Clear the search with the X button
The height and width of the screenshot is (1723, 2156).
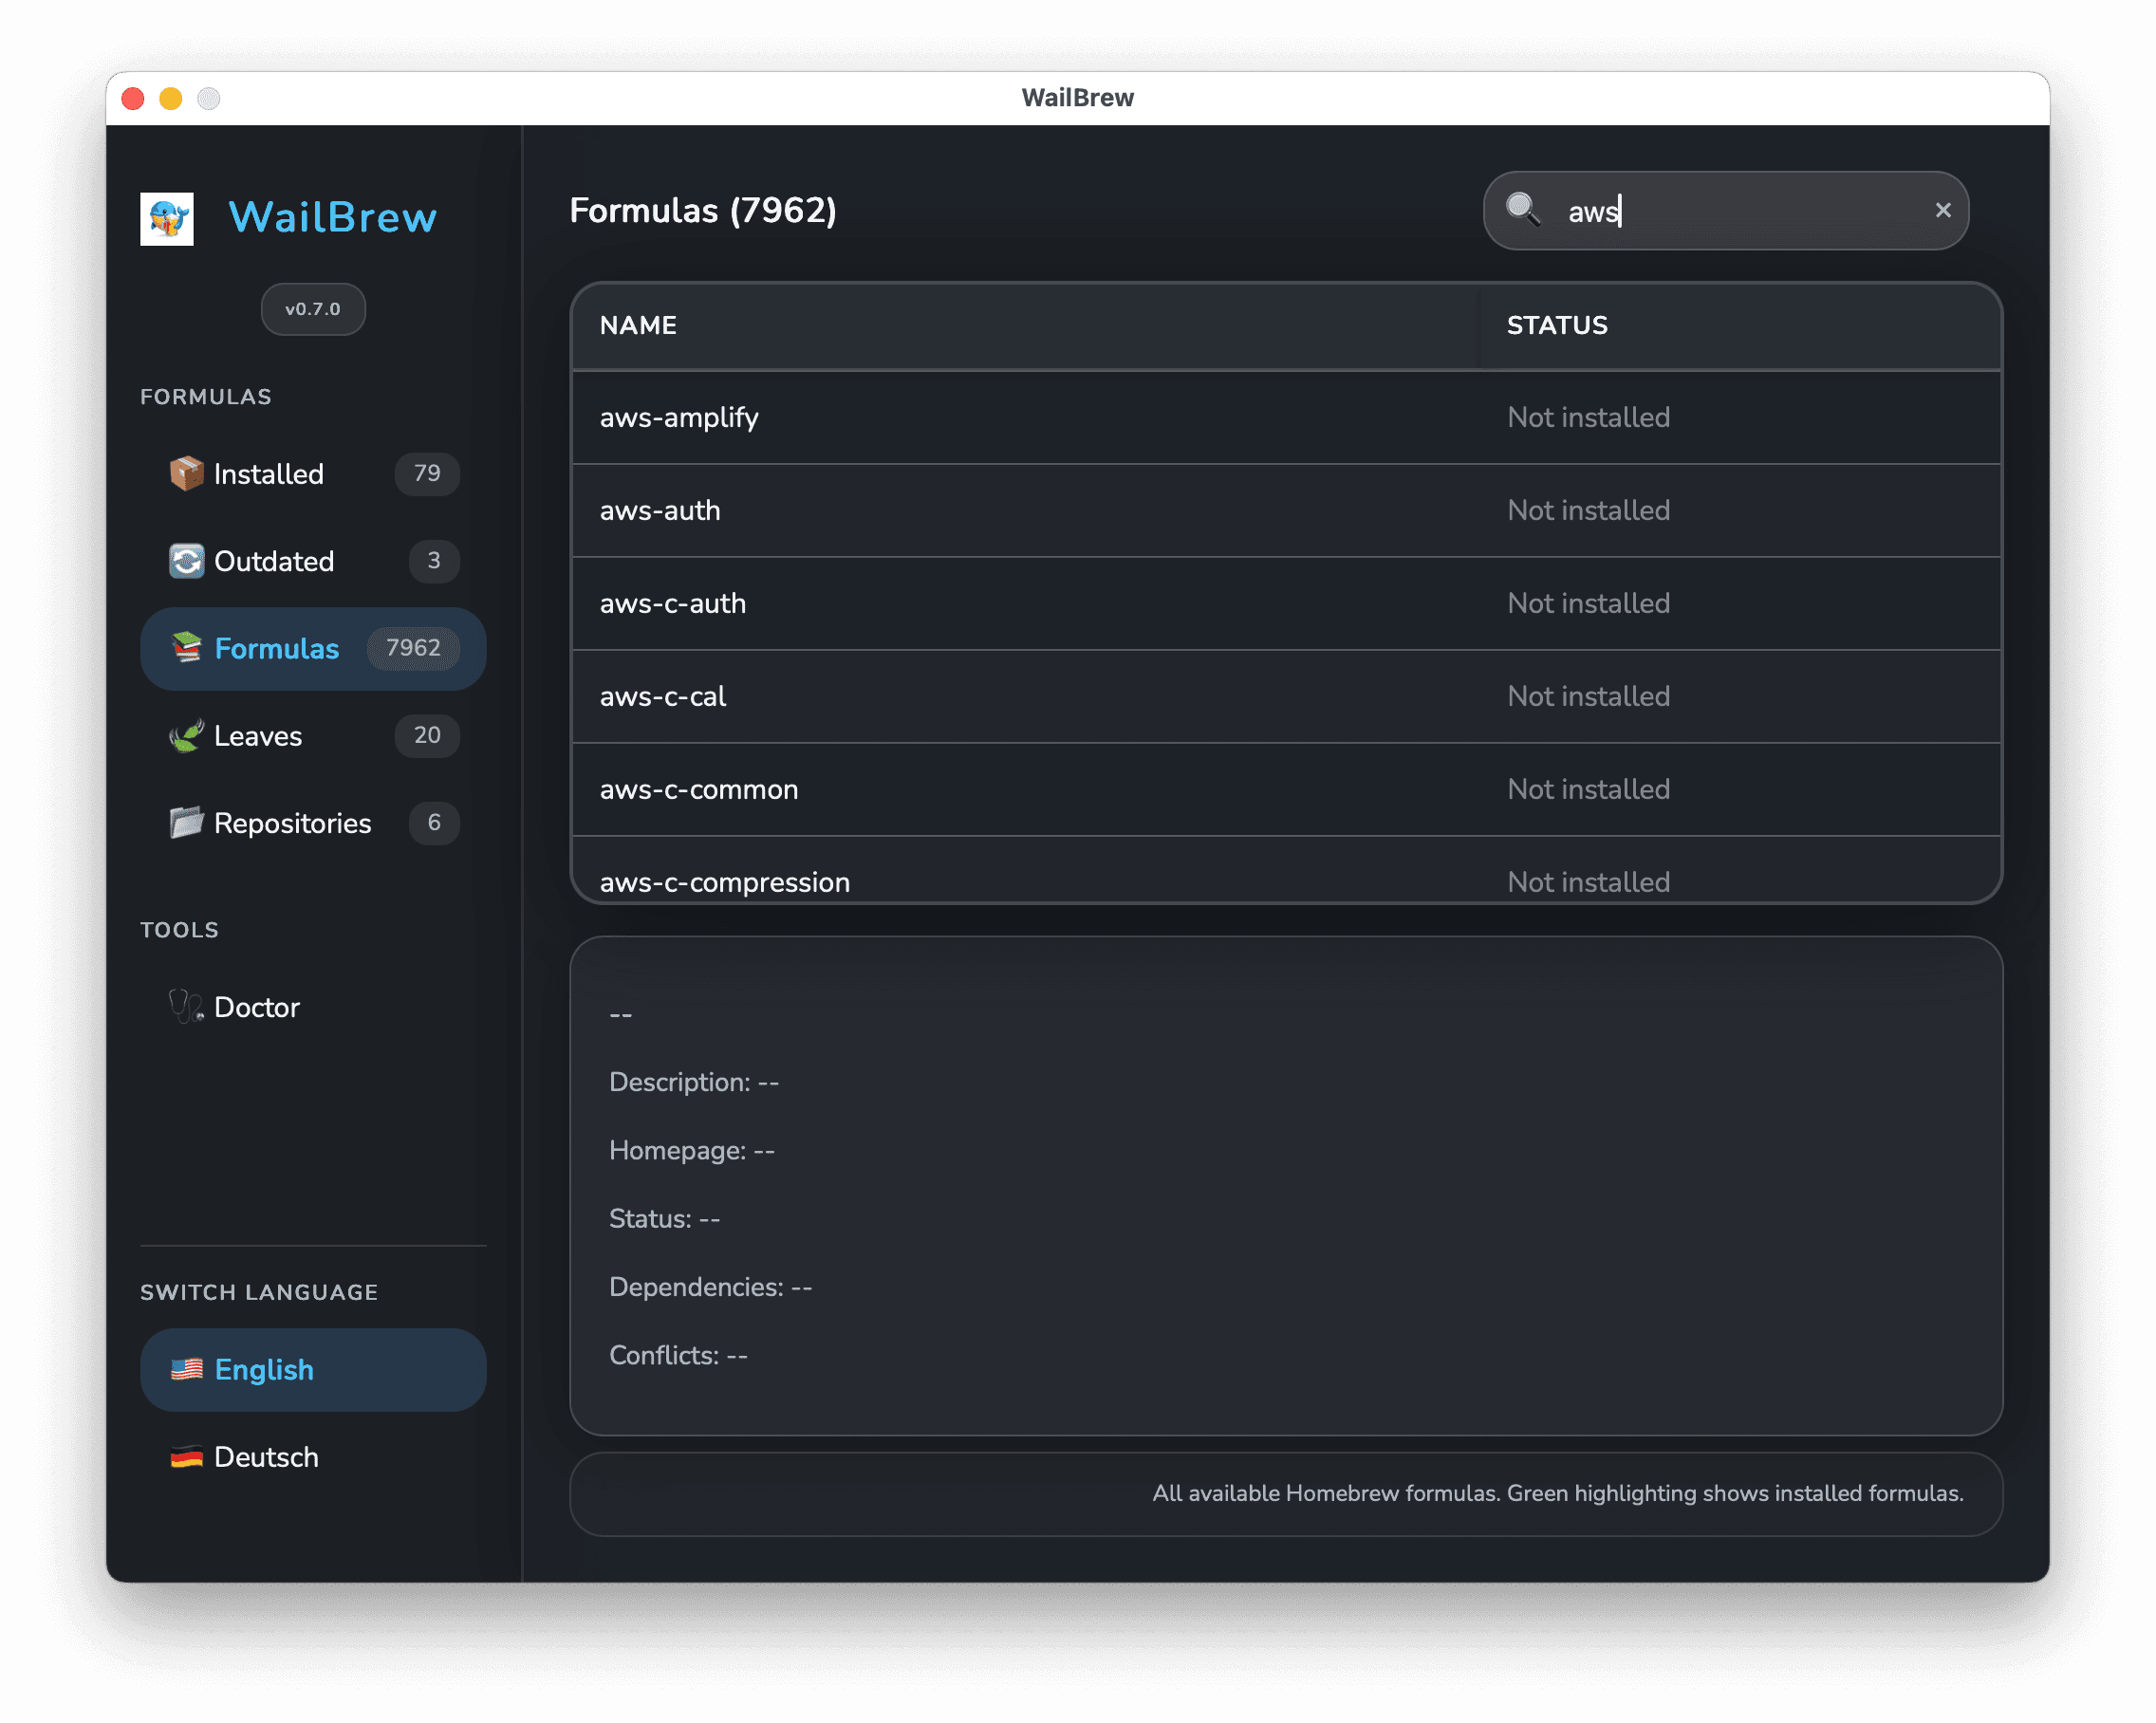(1942, 210)
